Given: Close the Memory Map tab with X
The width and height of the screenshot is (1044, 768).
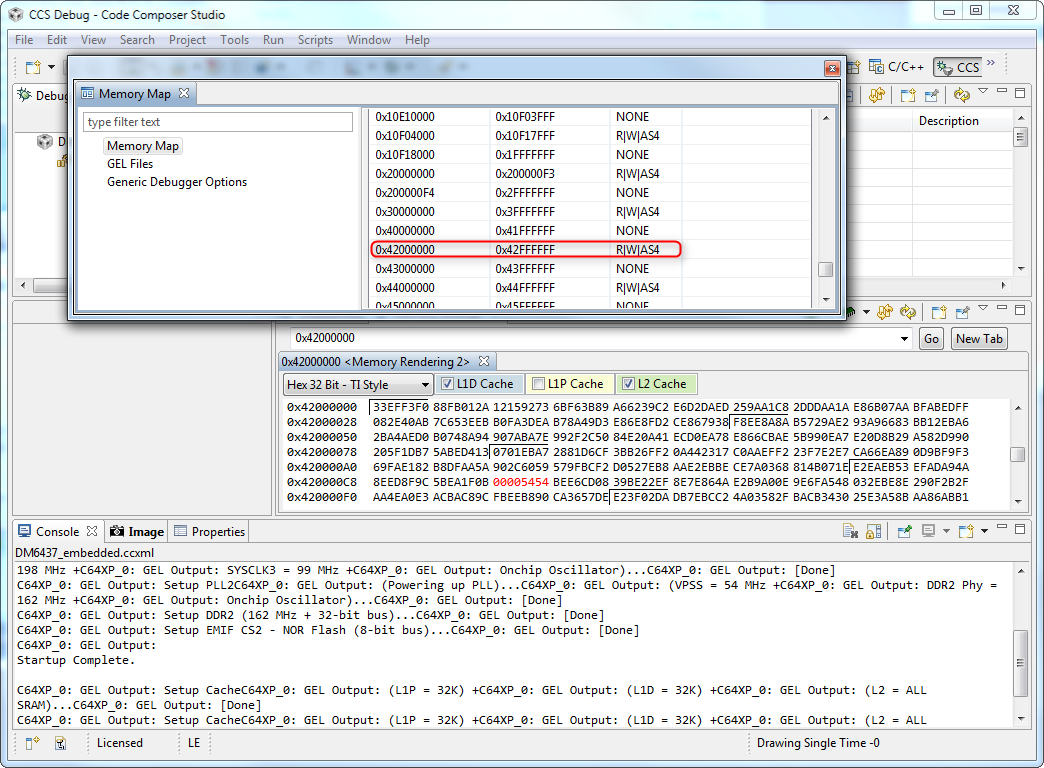Looking at the screenshot, I should 184,93.
